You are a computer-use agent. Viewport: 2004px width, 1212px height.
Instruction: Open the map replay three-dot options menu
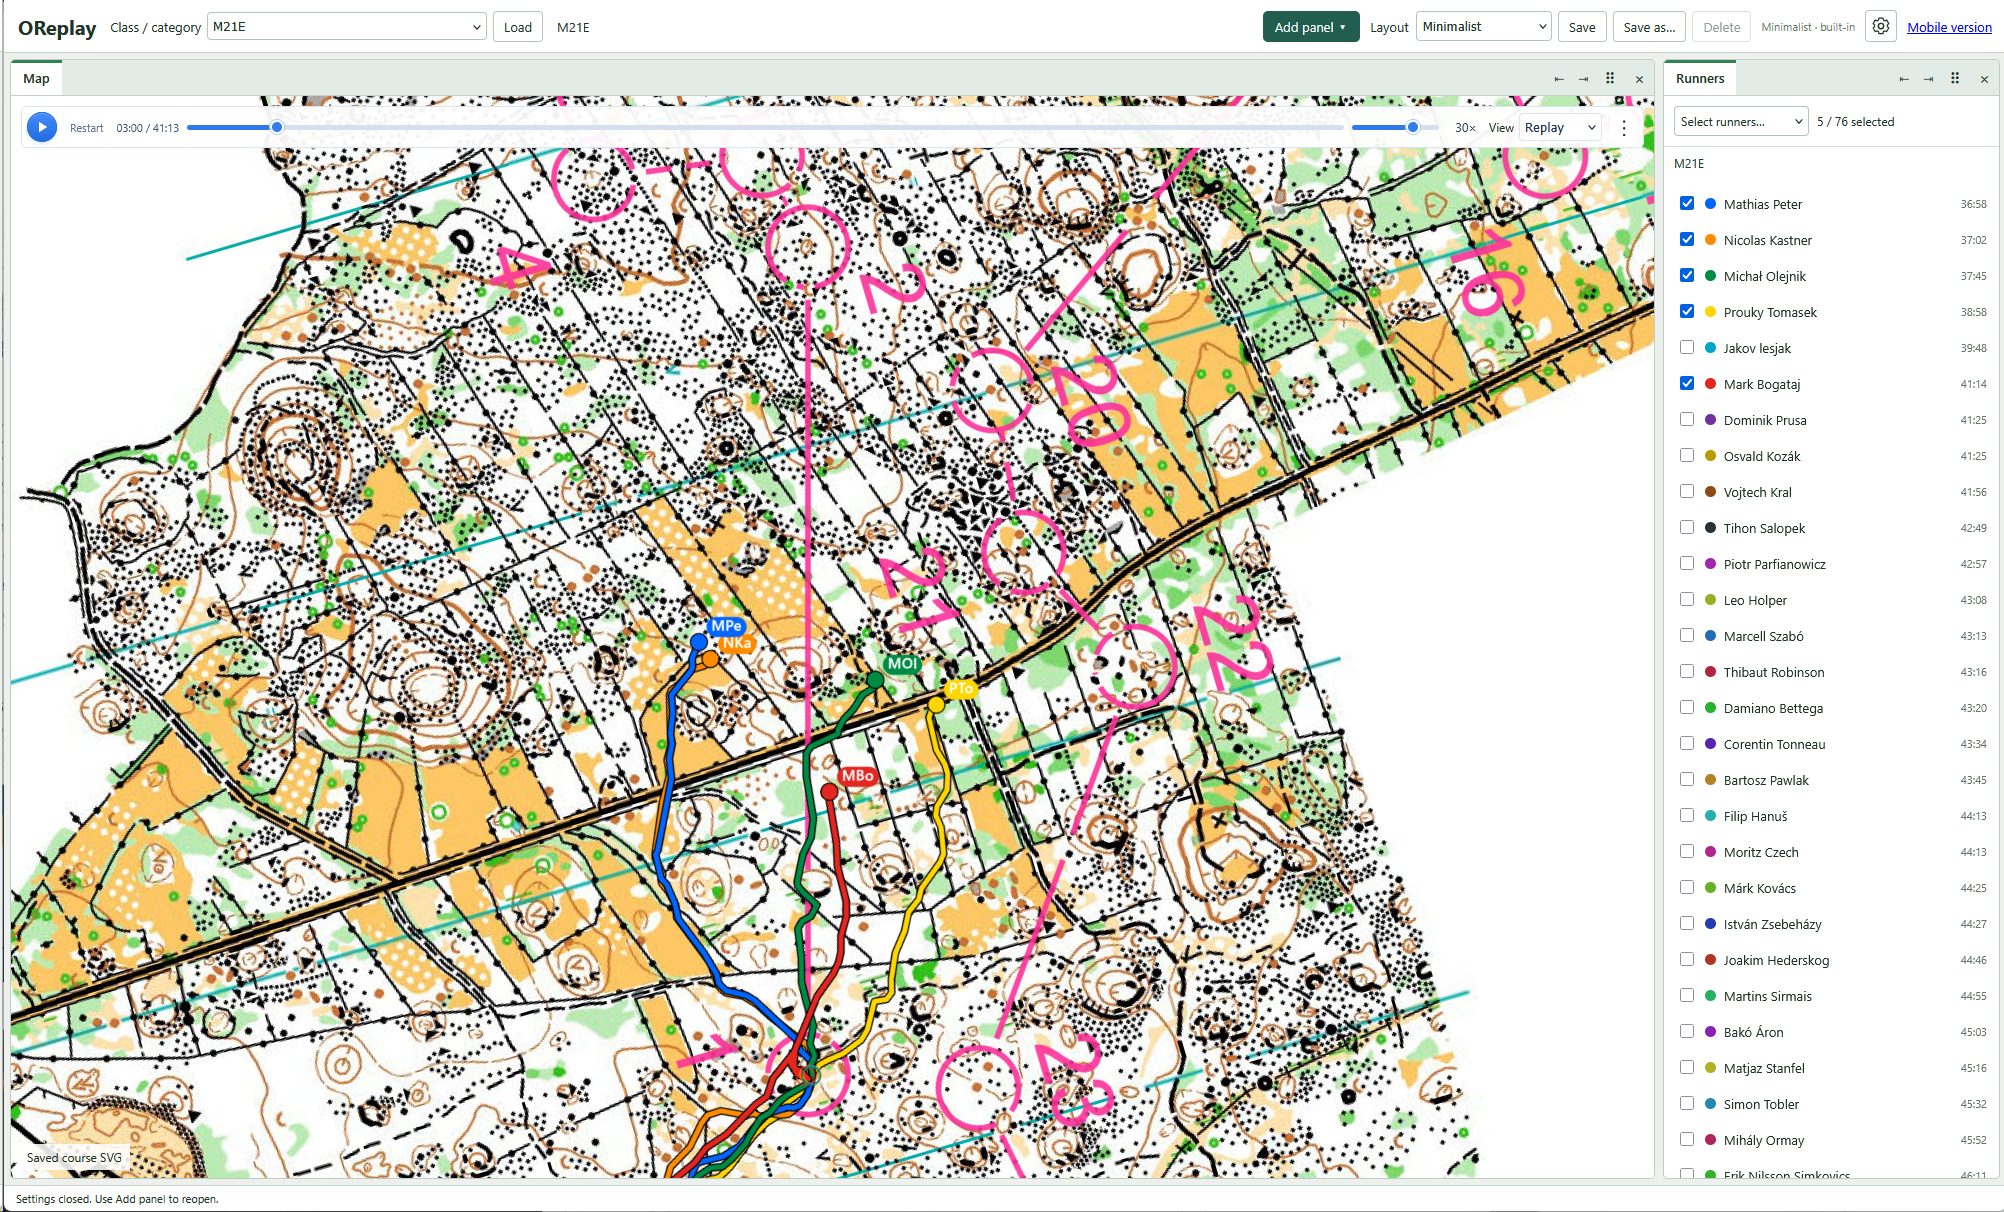[x=1624, y=128]
